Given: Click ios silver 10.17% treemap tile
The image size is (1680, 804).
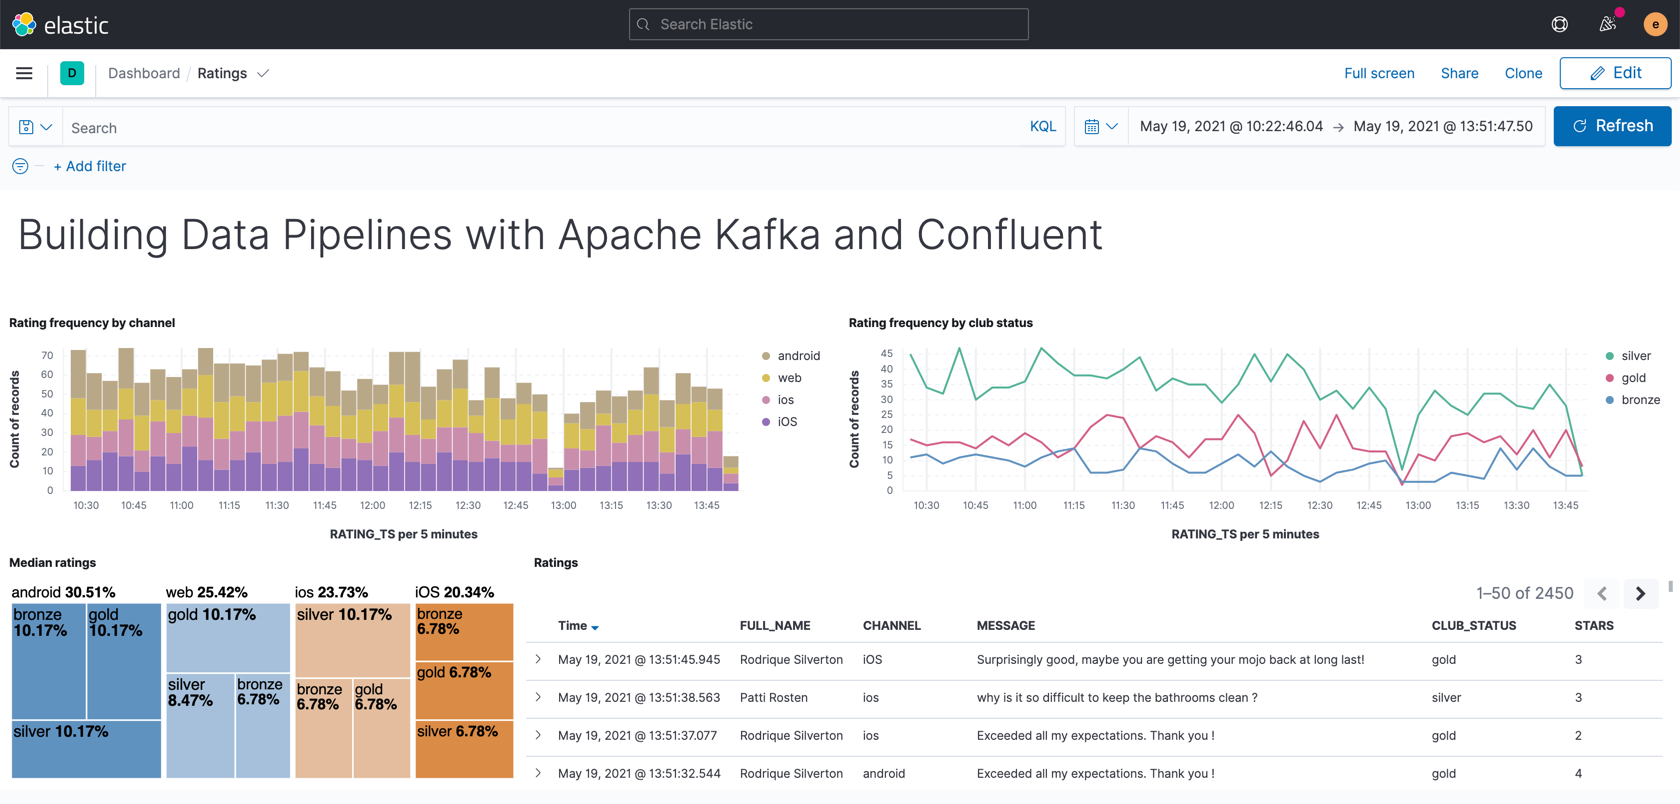Looking at the screenshot, I should pos(352,640).
